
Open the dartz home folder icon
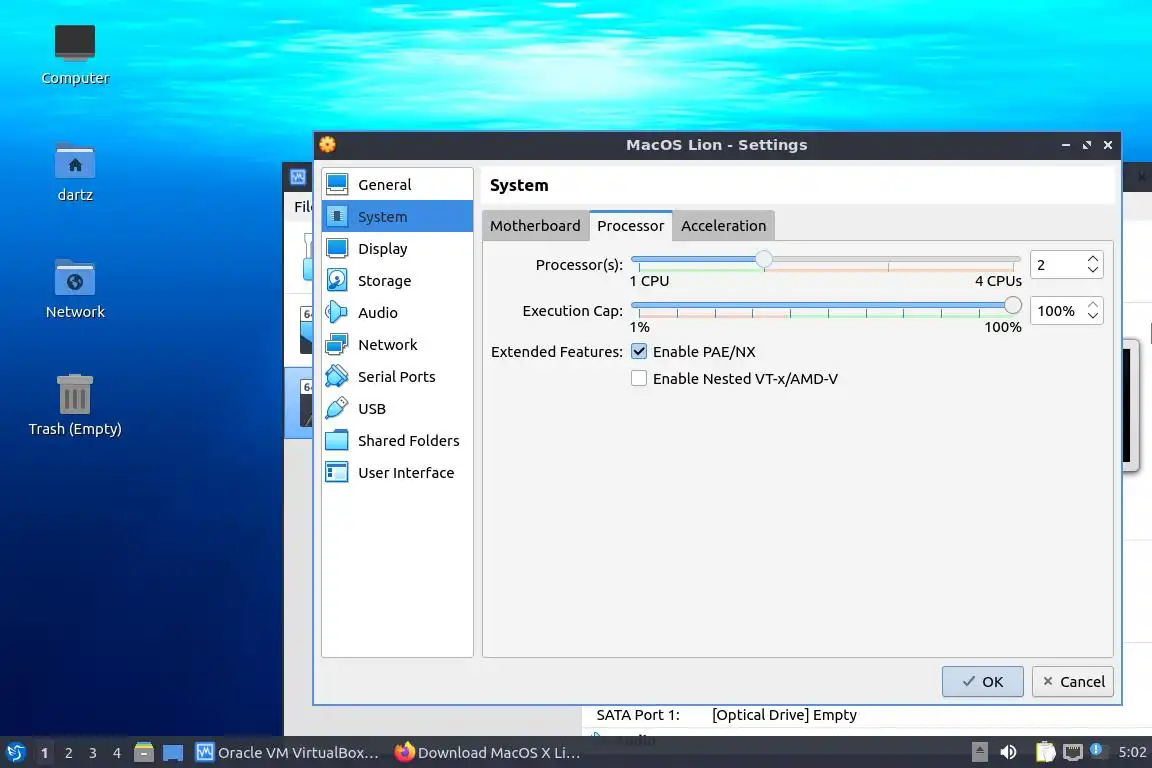(x=75, y=161)
